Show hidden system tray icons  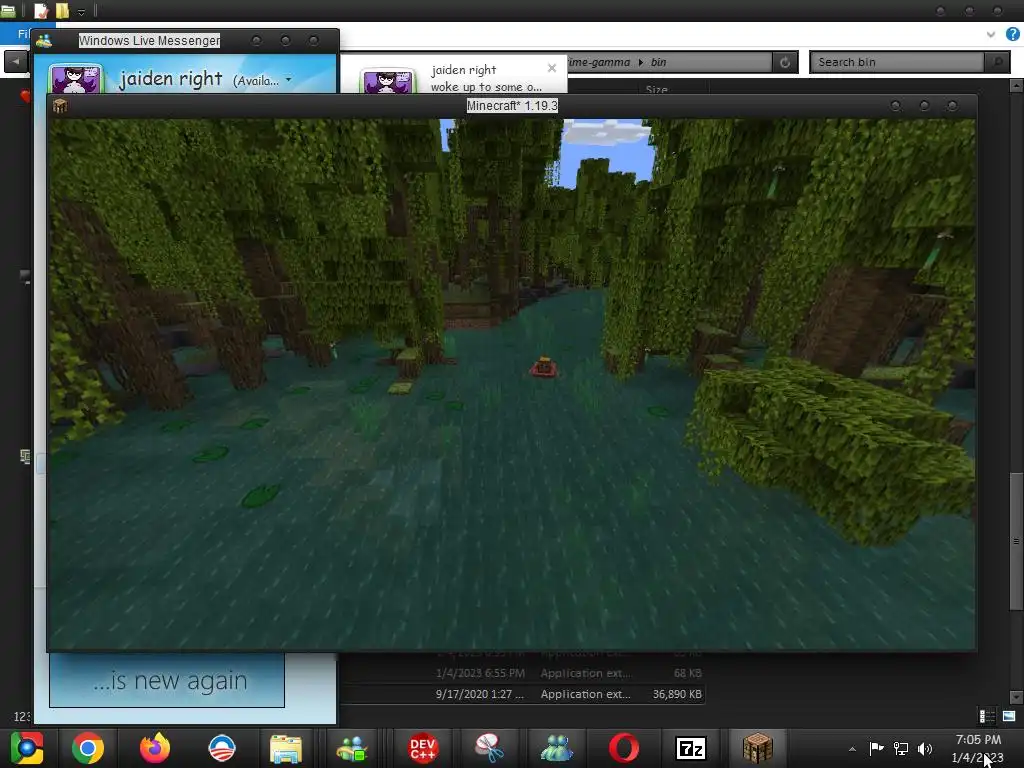pos(852,749)
